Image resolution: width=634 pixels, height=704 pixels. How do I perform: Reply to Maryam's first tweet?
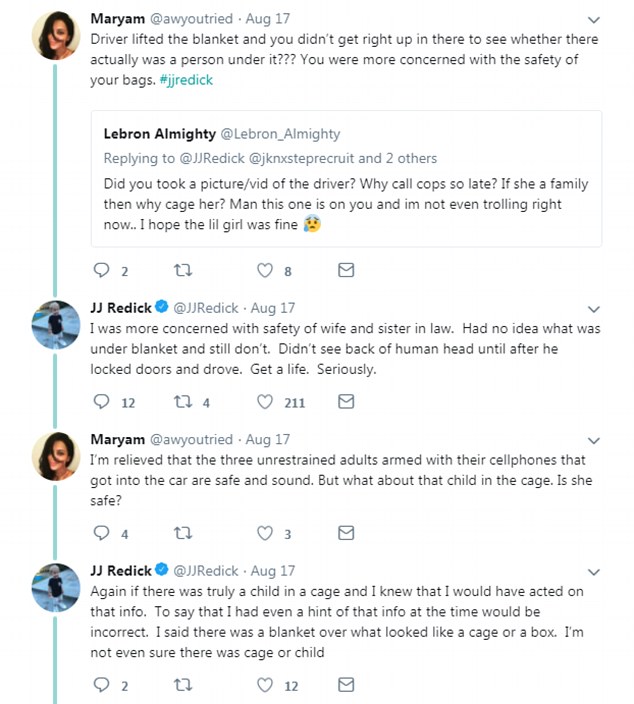pyautogui.click(x=101, y=270)
